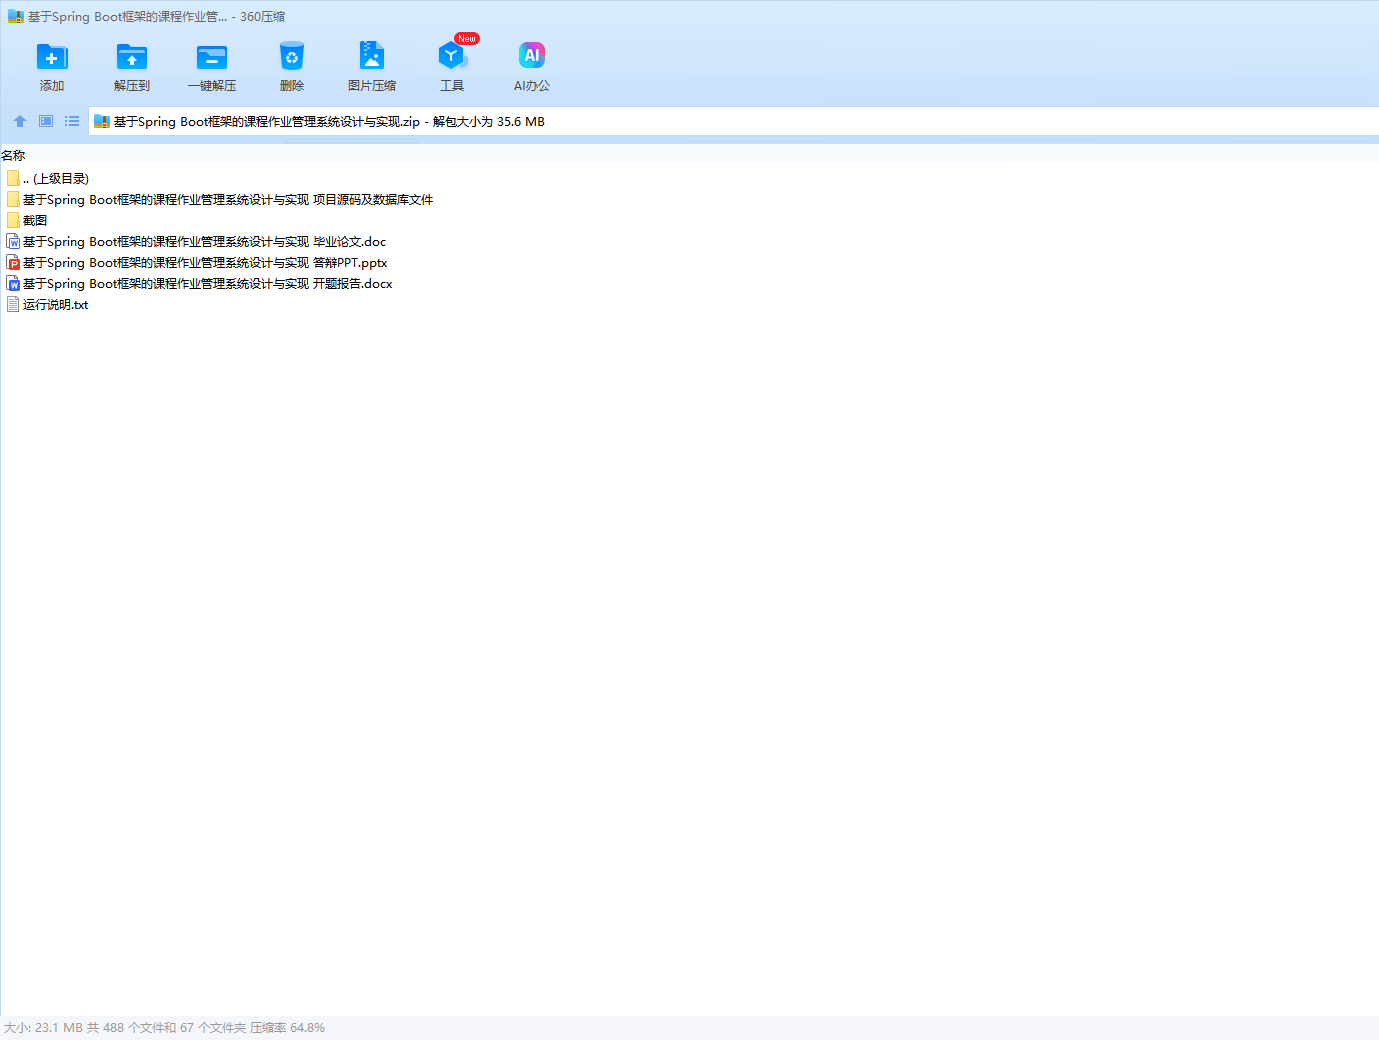Image resolution: width=1379 pixels, height=1040 pixels.
Task: Open the AI办公 icon
Action: 532,56
